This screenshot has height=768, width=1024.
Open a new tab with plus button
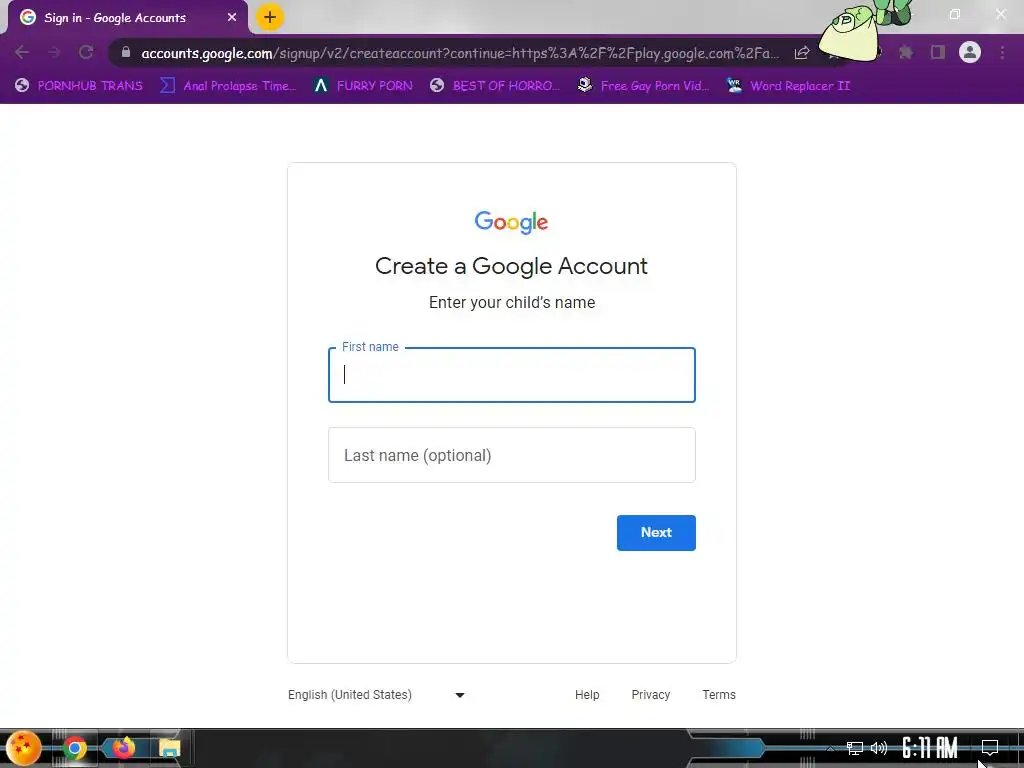pyautogui.click(x=270, y=18)
